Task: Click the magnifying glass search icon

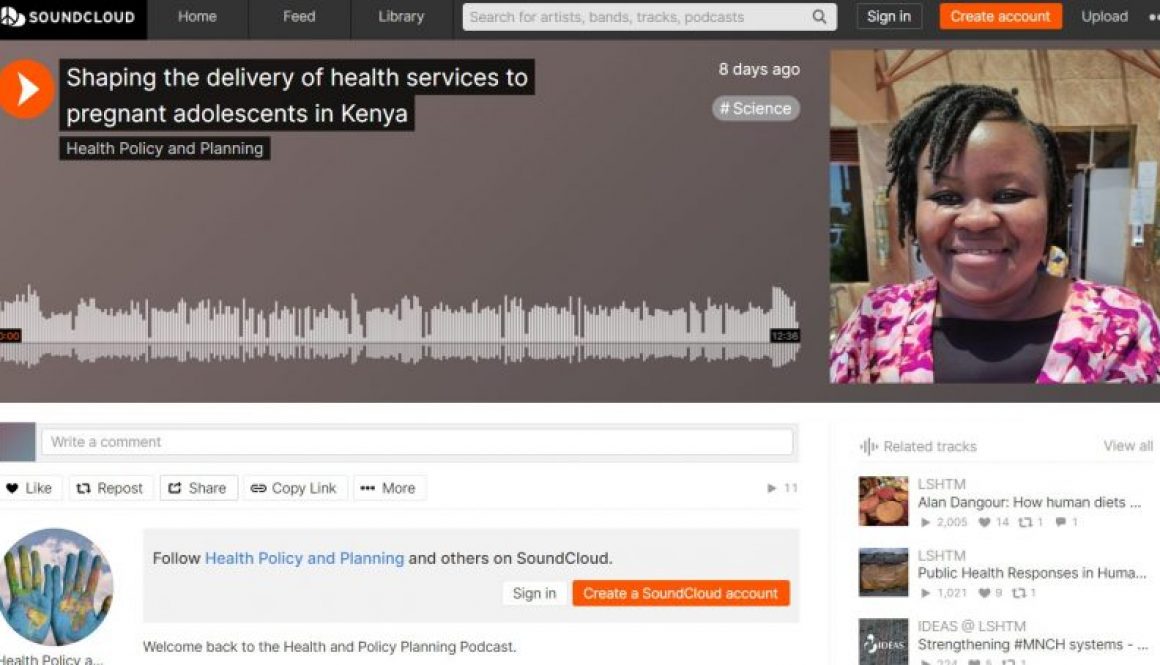Action: tap(819, 17)
